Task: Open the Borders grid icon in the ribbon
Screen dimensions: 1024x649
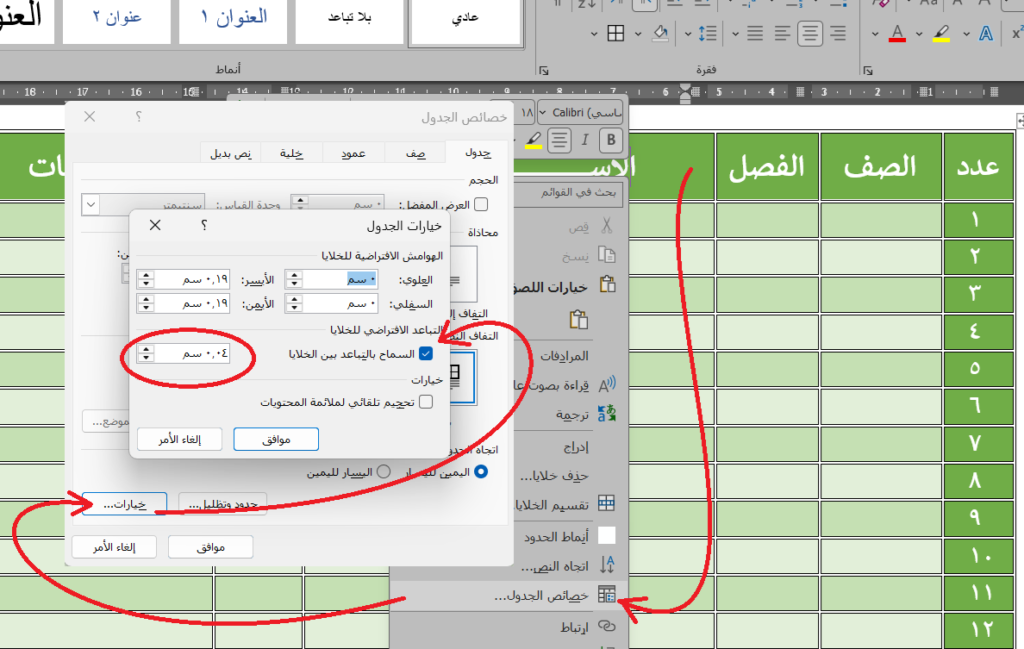Action: click(x=616, y=33)
